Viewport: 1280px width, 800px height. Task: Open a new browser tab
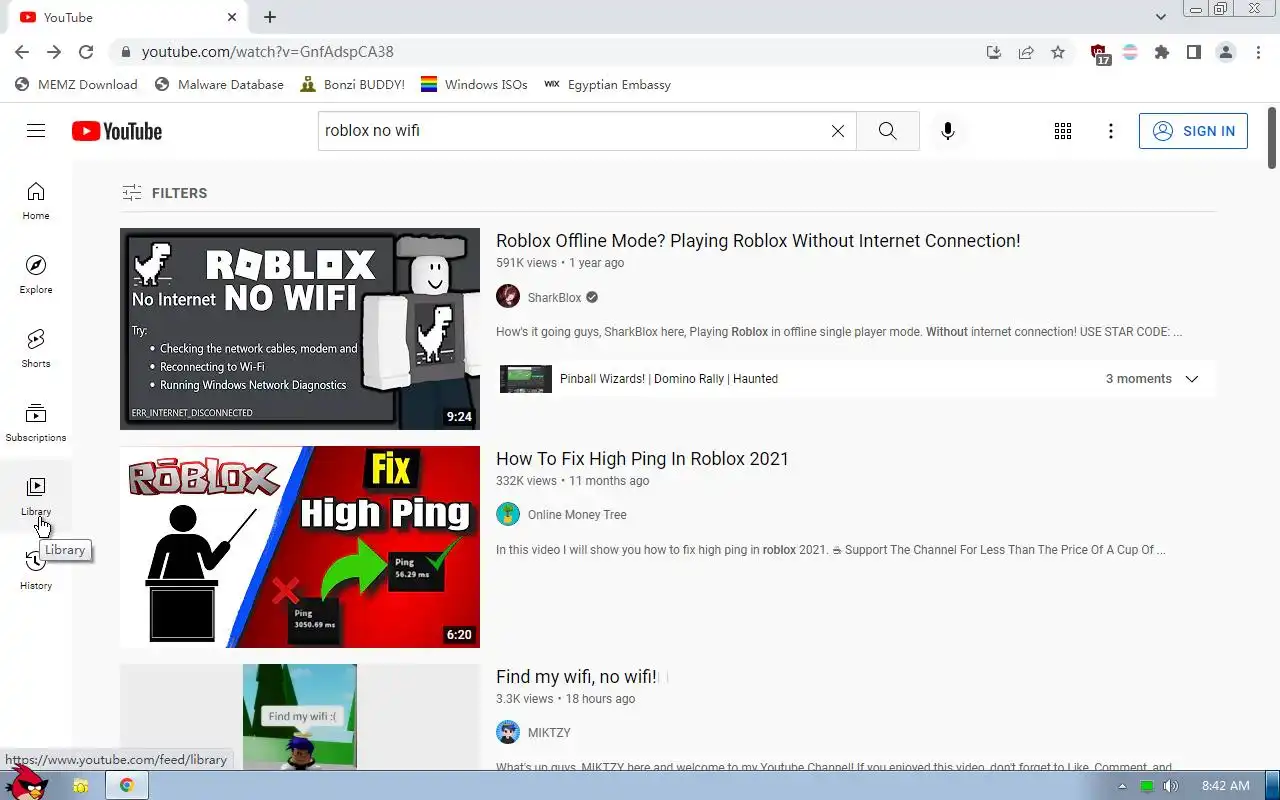coord(270,17)
